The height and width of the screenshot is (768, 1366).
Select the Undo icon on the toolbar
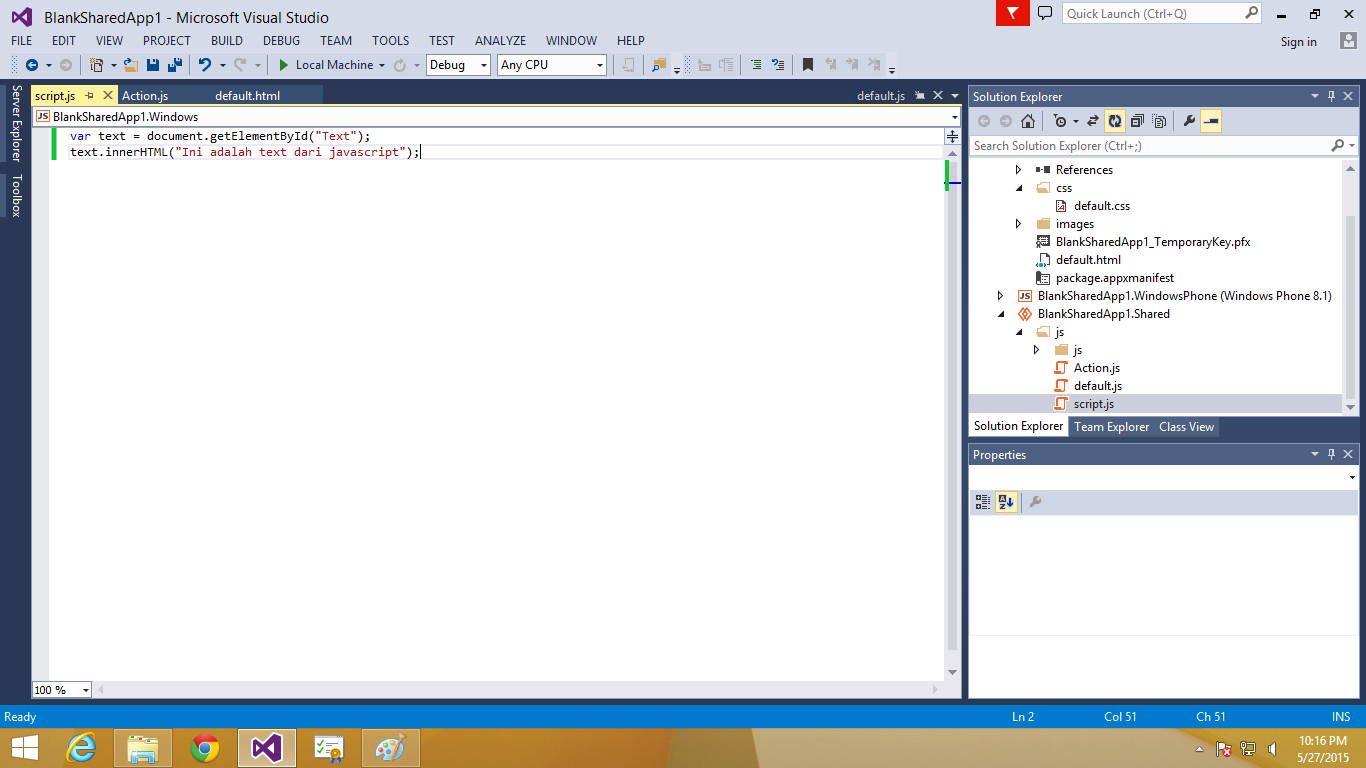(206, 64)
